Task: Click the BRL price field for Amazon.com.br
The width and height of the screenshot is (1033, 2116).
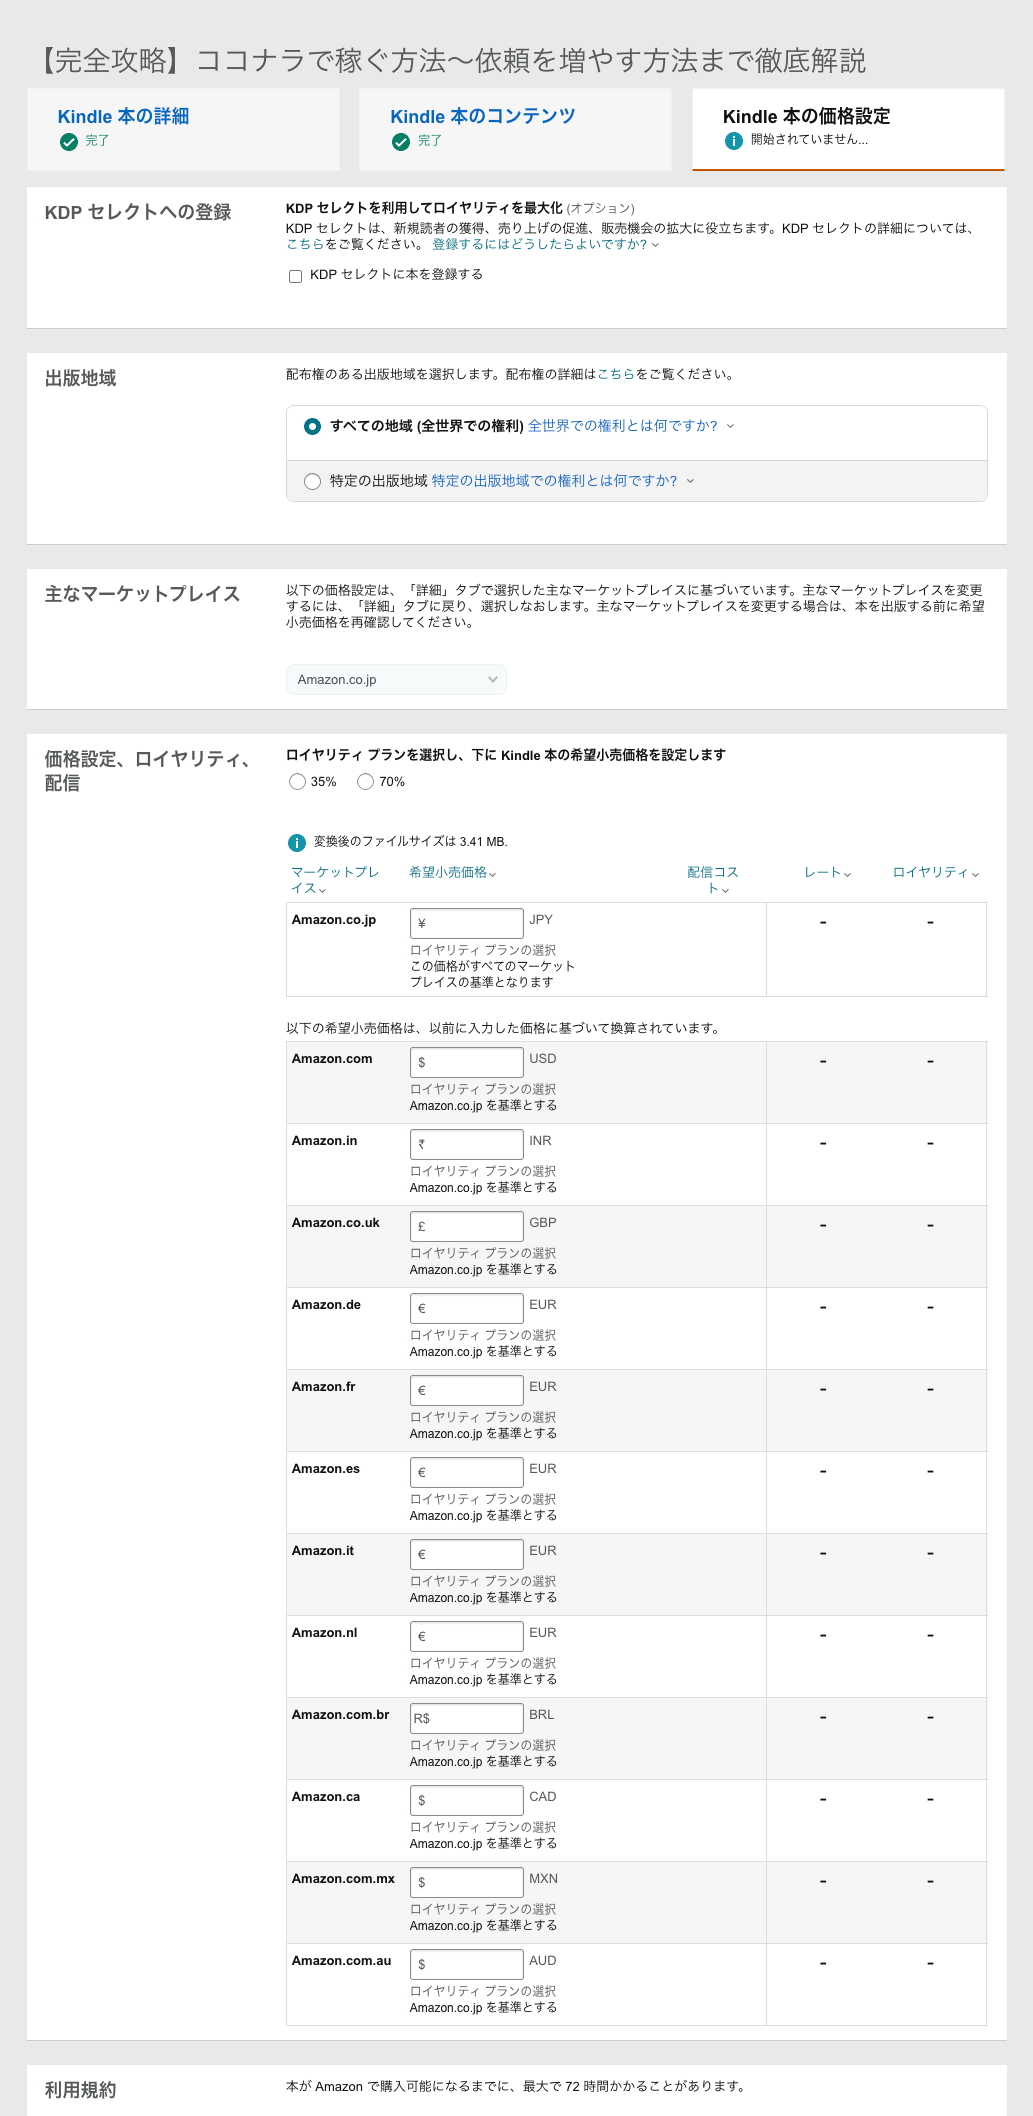Action: pyautogui.click(x=467, y=1718)
